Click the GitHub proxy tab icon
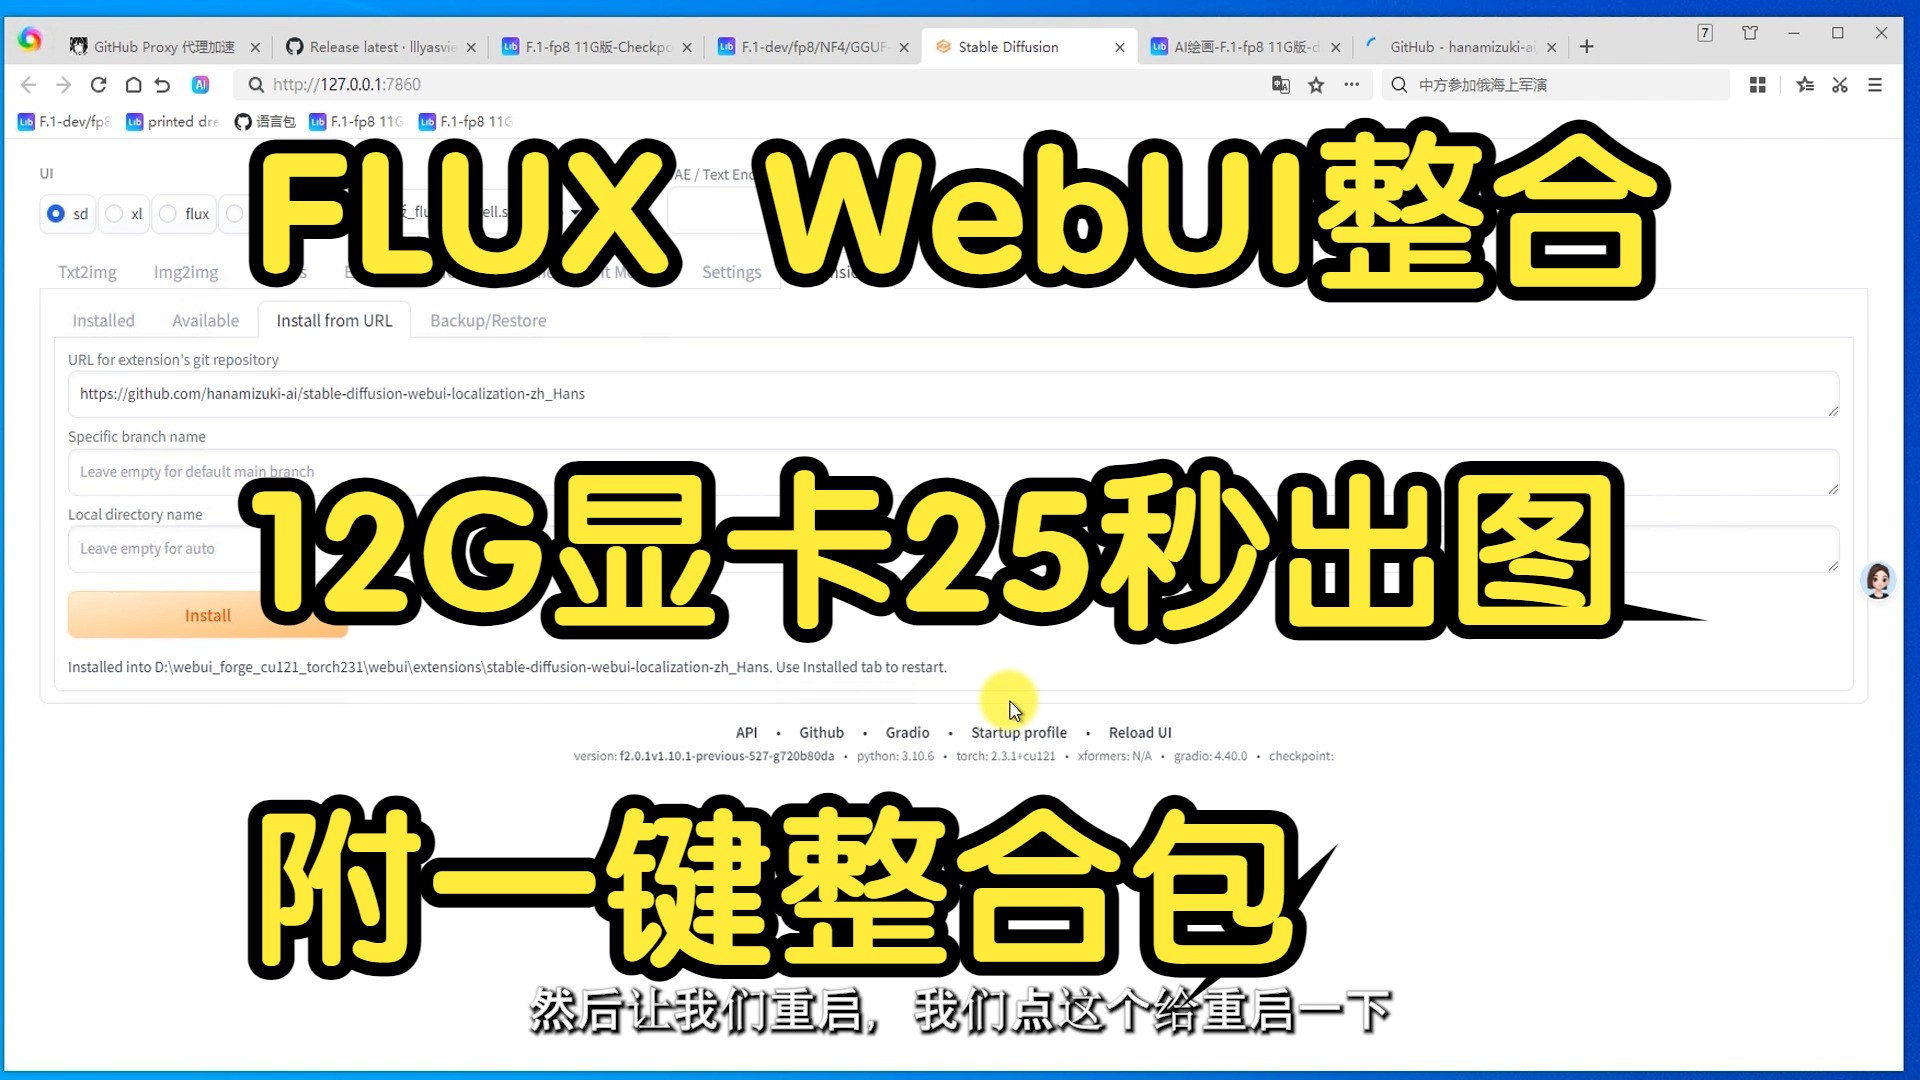The image size is (1920, 1080). point(75,46)
